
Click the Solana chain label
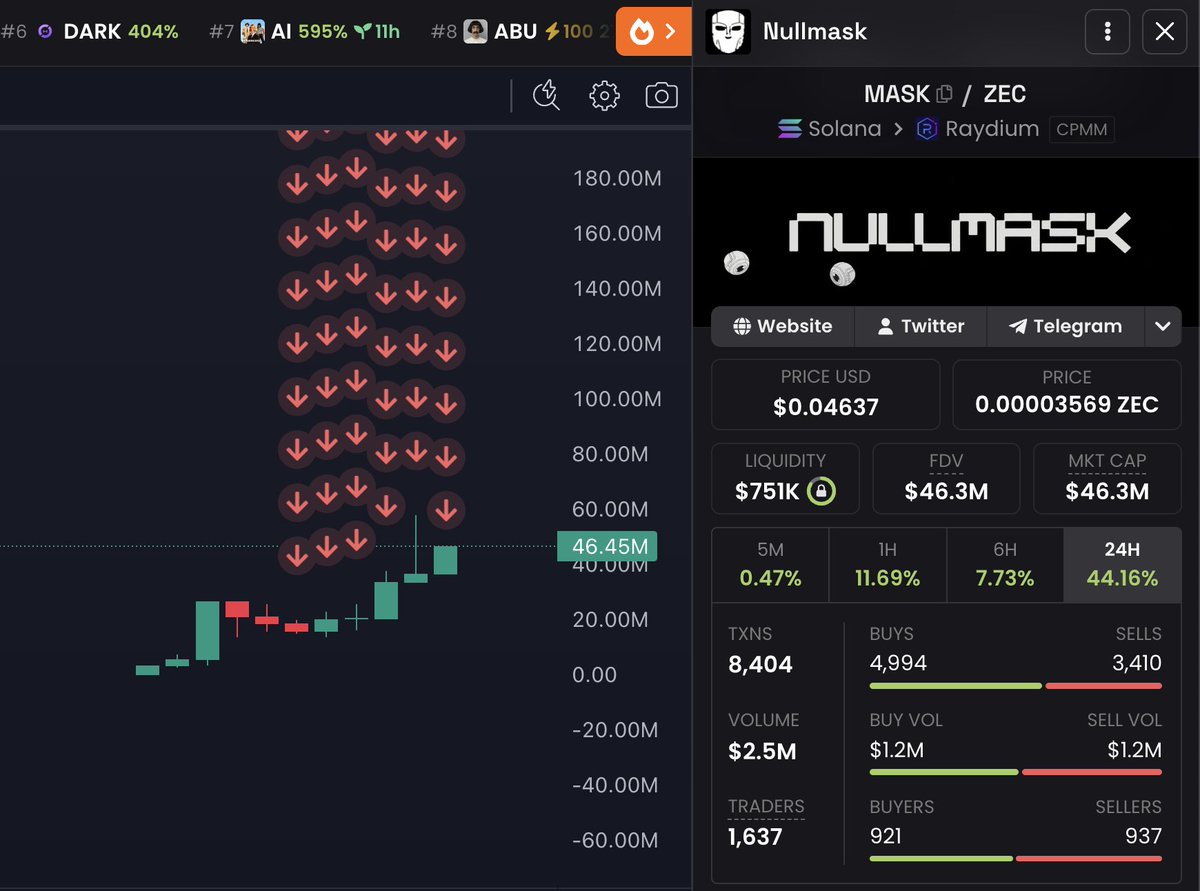click(845, 129)
